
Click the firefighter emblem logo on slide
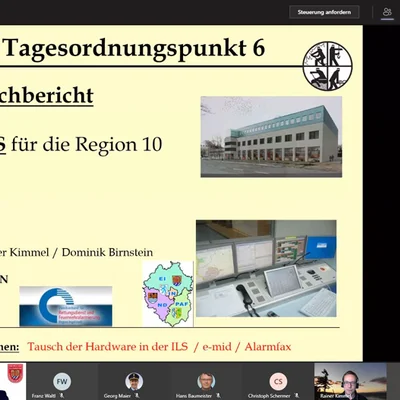tap(328, 66)
